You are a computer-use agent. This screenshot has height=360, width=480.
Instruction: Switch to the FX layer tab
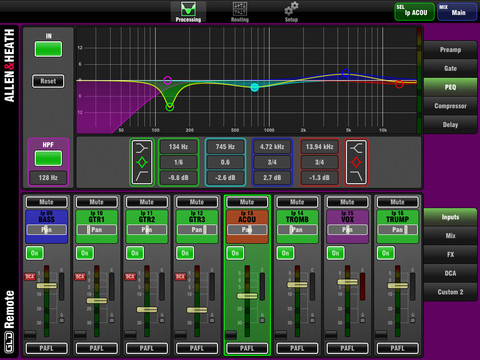click(450, 254)
